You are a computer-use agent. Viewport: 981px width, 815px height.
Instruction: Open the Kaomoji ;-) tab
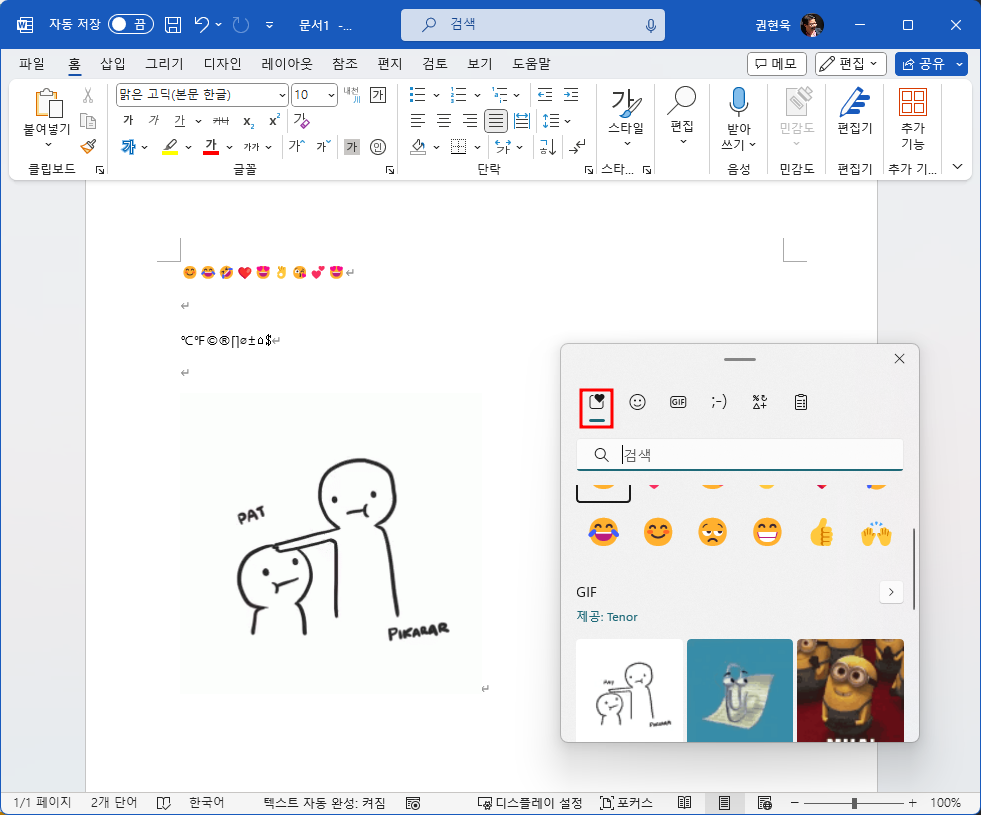[x=719, y=402]
